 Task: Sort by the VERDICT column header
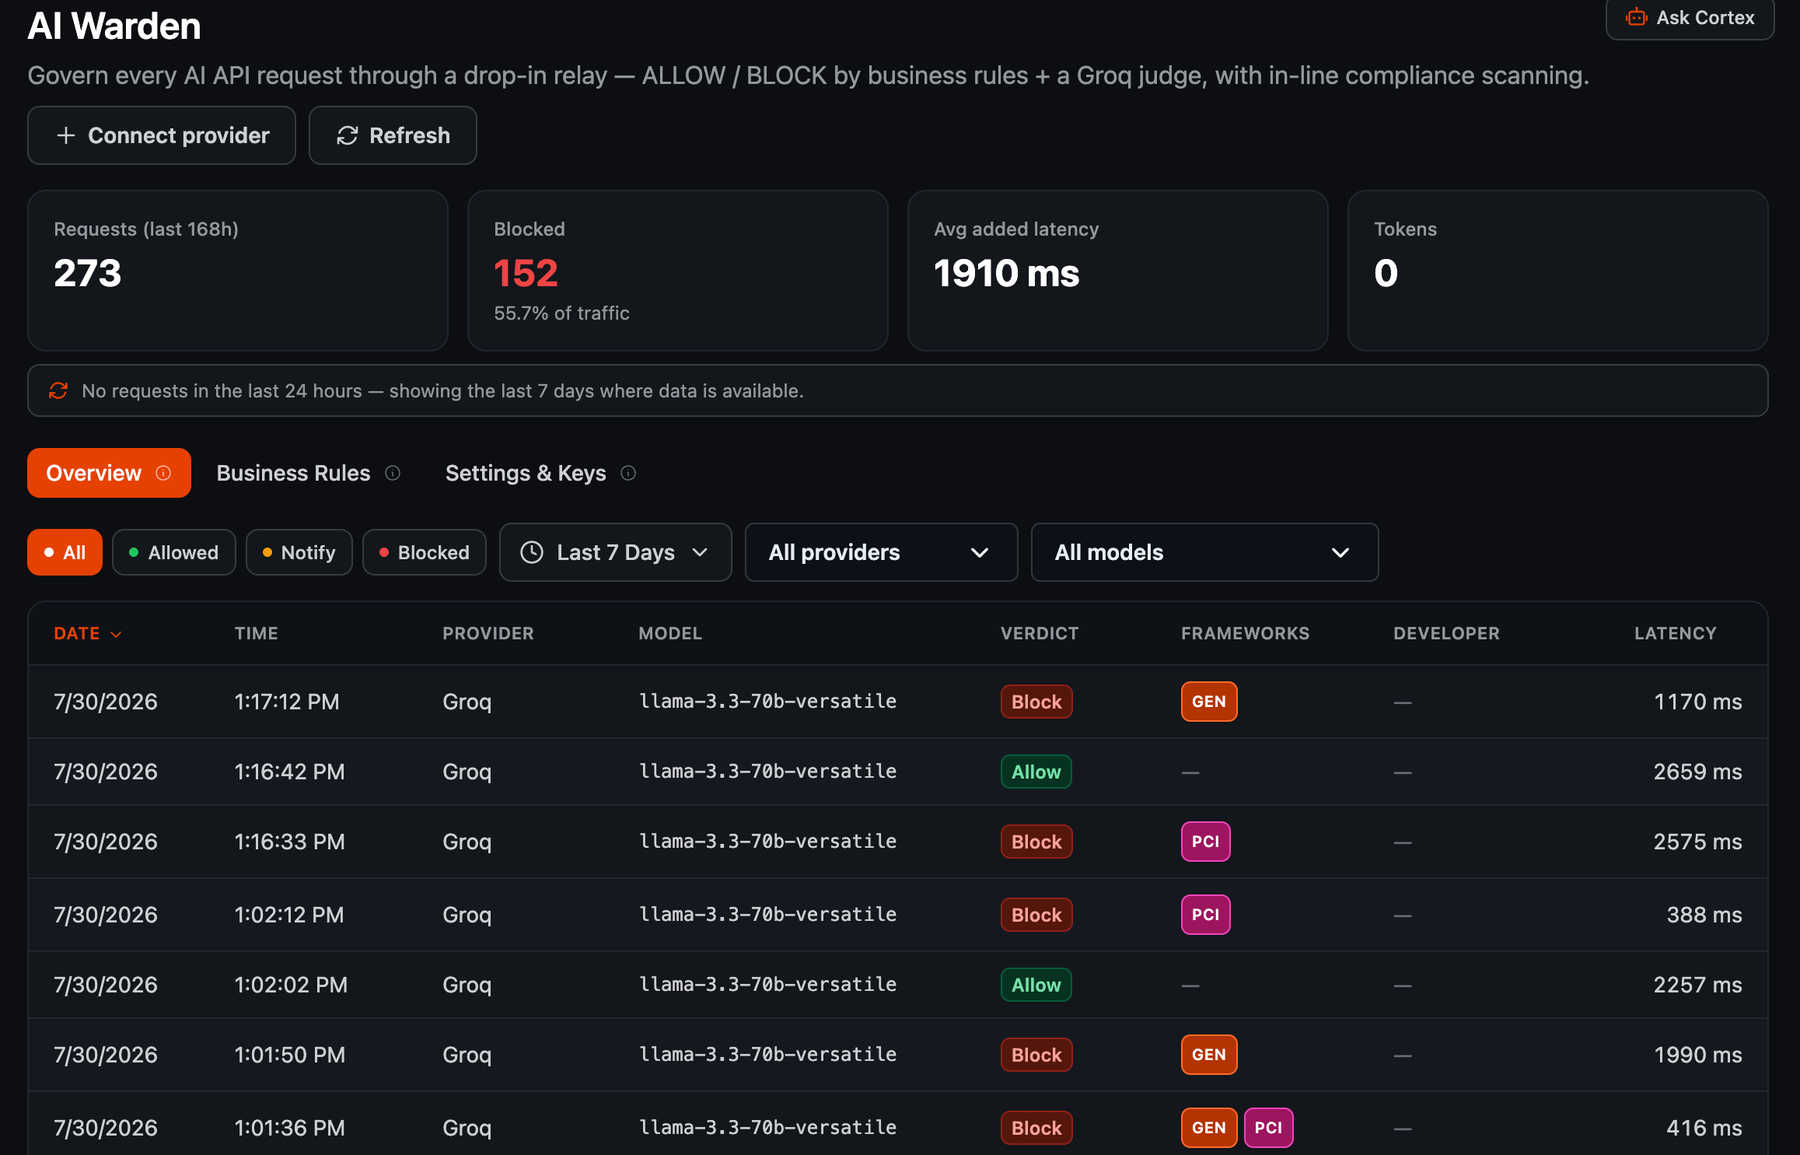coord(1039,633)
